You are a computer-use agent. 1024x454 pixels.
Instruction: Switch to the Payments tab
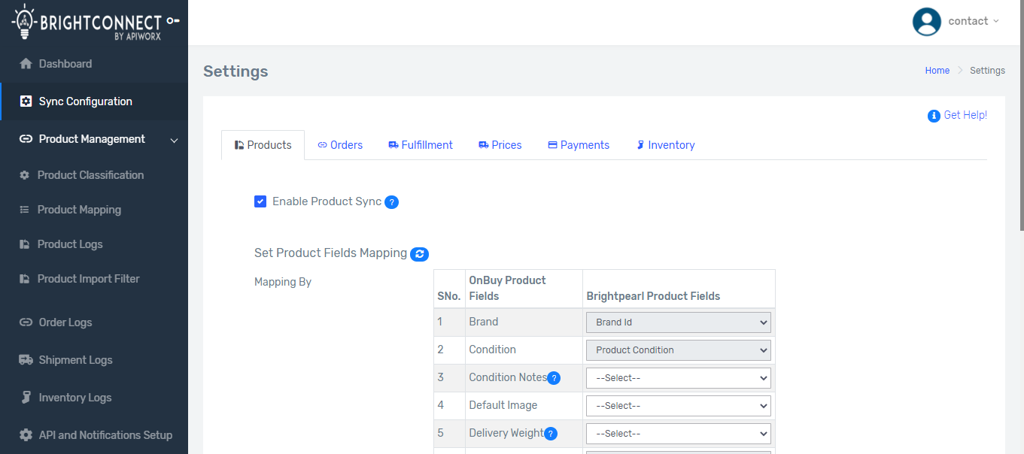tap(579, 145)
